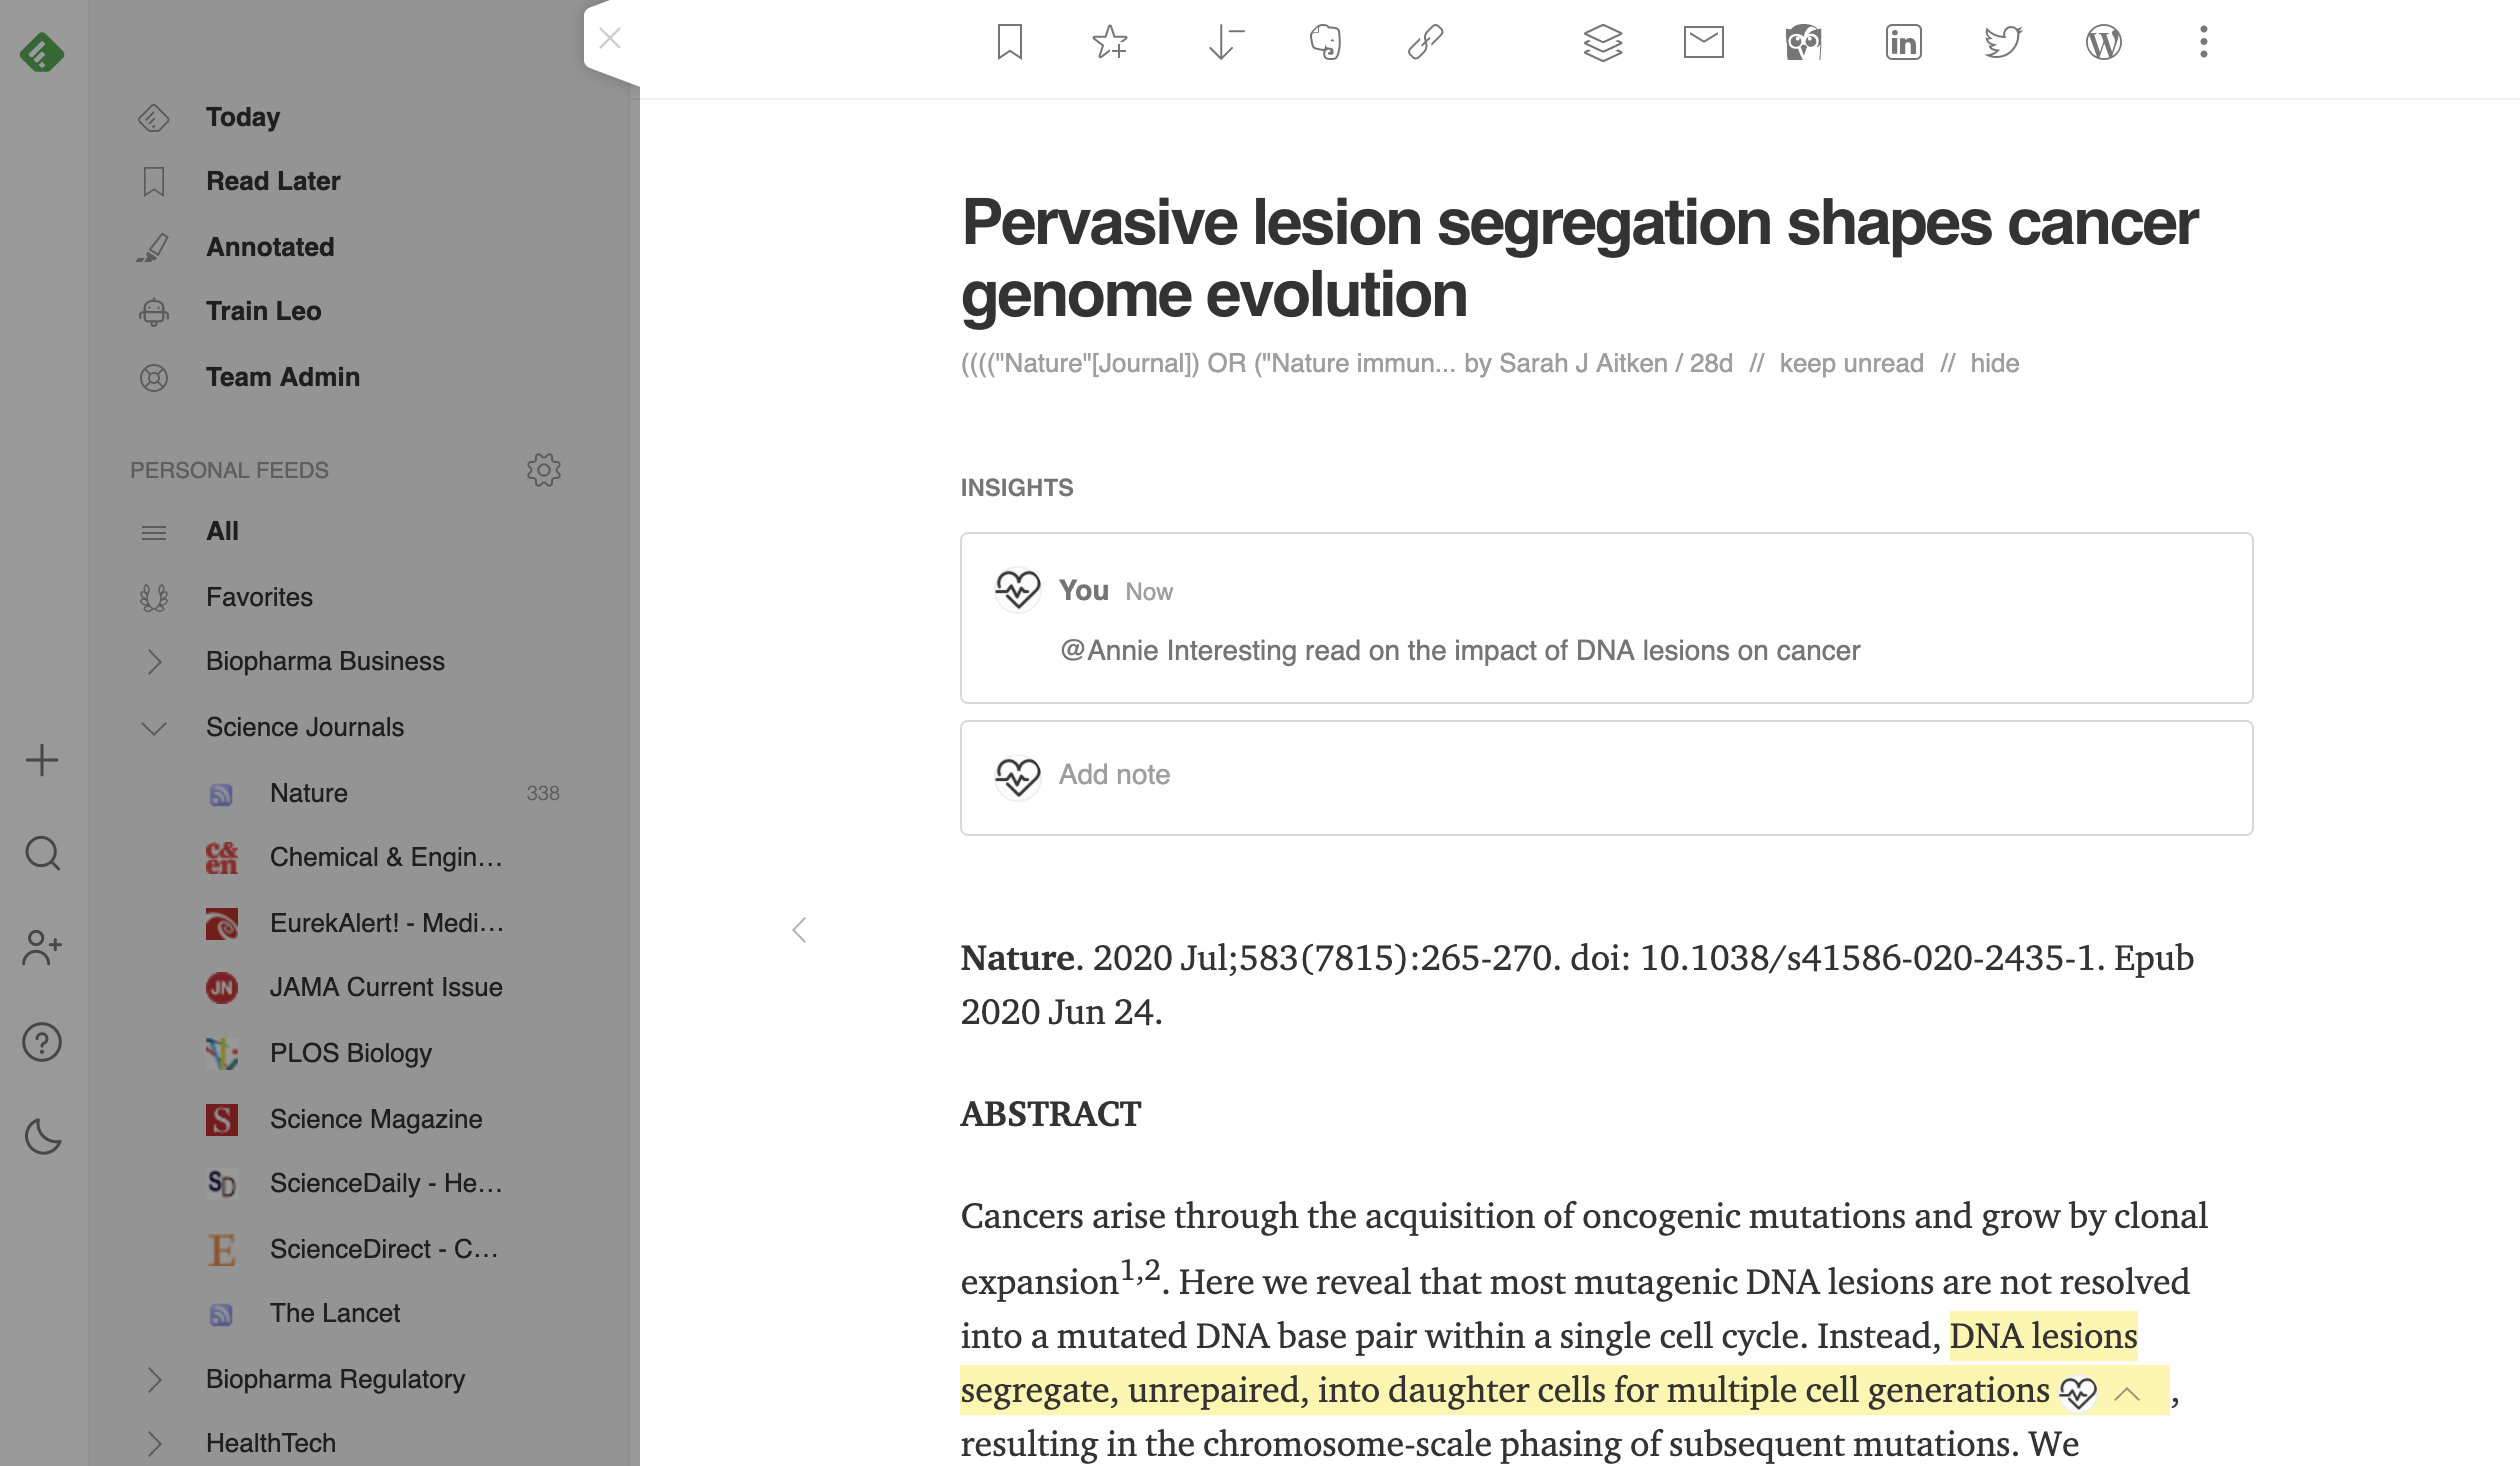Image resolution: width=2520 pixels, height=1466 pixels.
Task: Collapse the highlighted text annotation chevron
Action: point(2127,1393)
